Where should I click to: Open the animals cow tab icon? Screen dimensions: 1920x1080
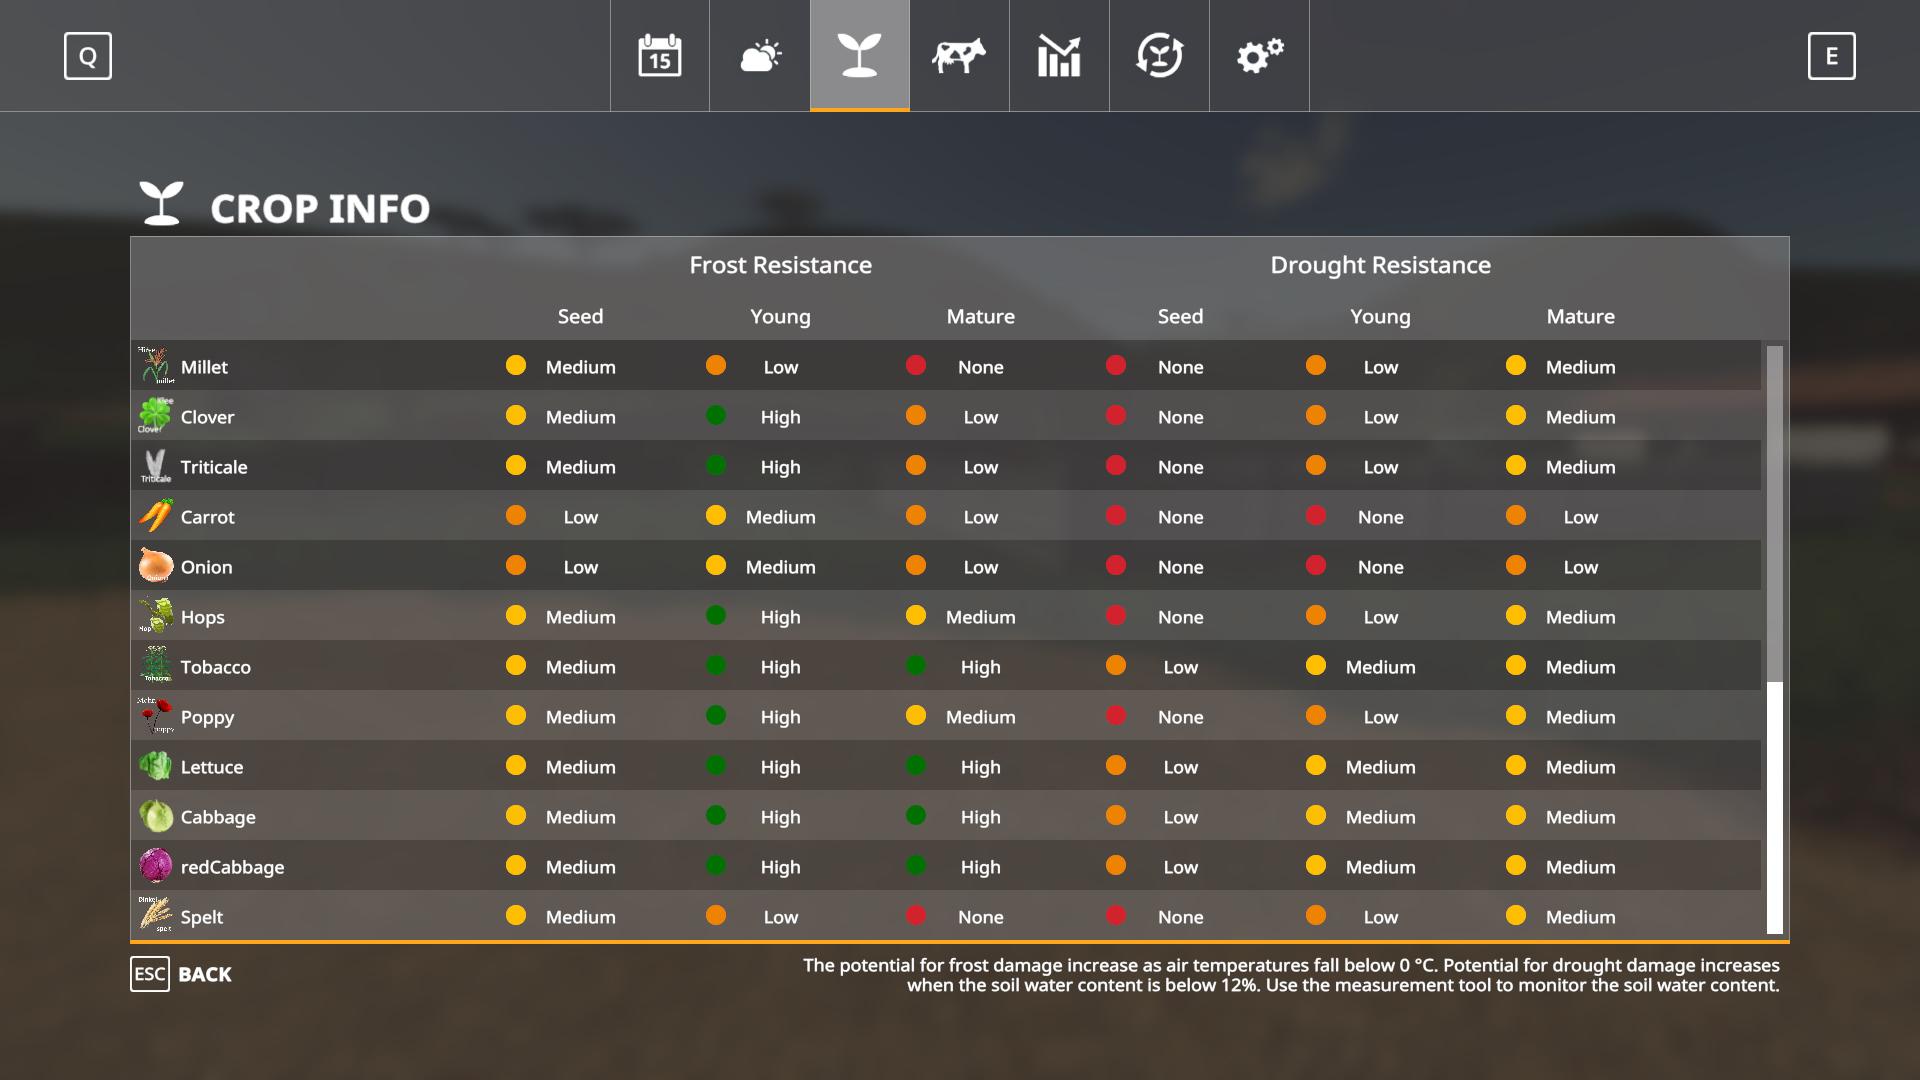pyautogui.click(x=959, y=56)
